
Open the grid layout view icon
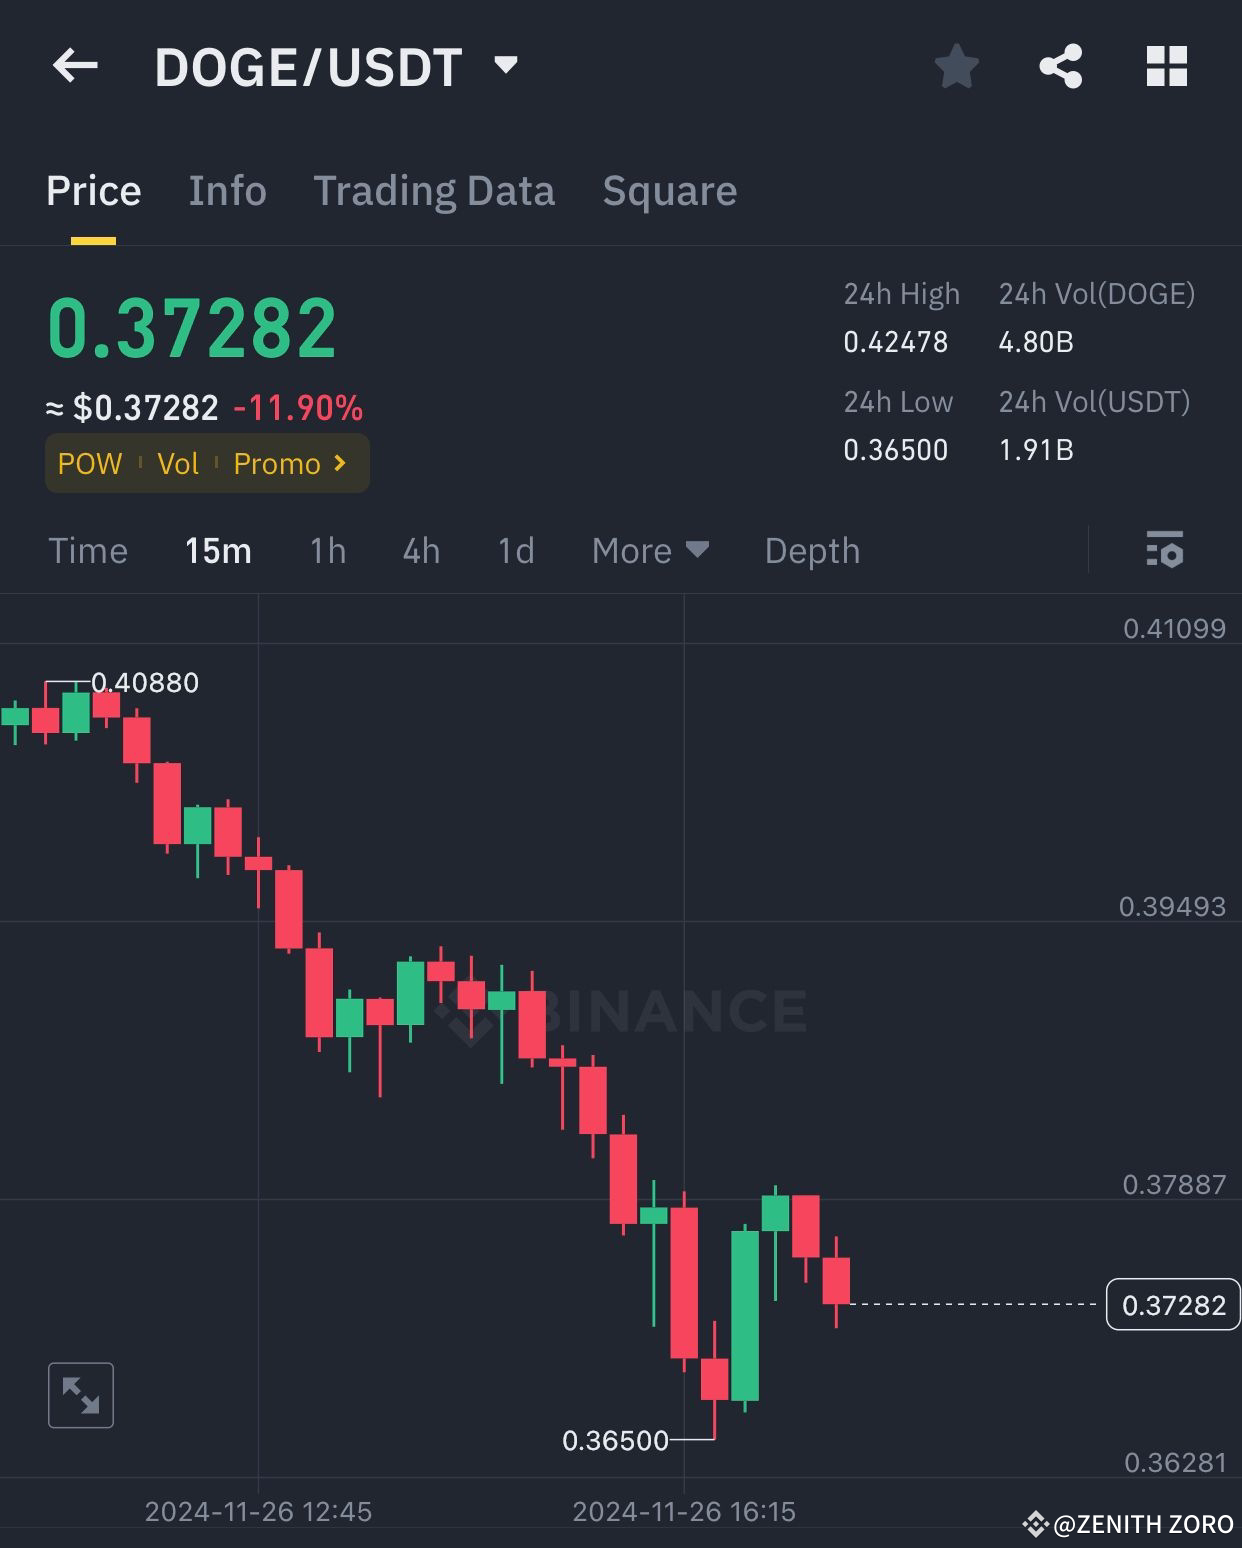(x=1166, y=66)
